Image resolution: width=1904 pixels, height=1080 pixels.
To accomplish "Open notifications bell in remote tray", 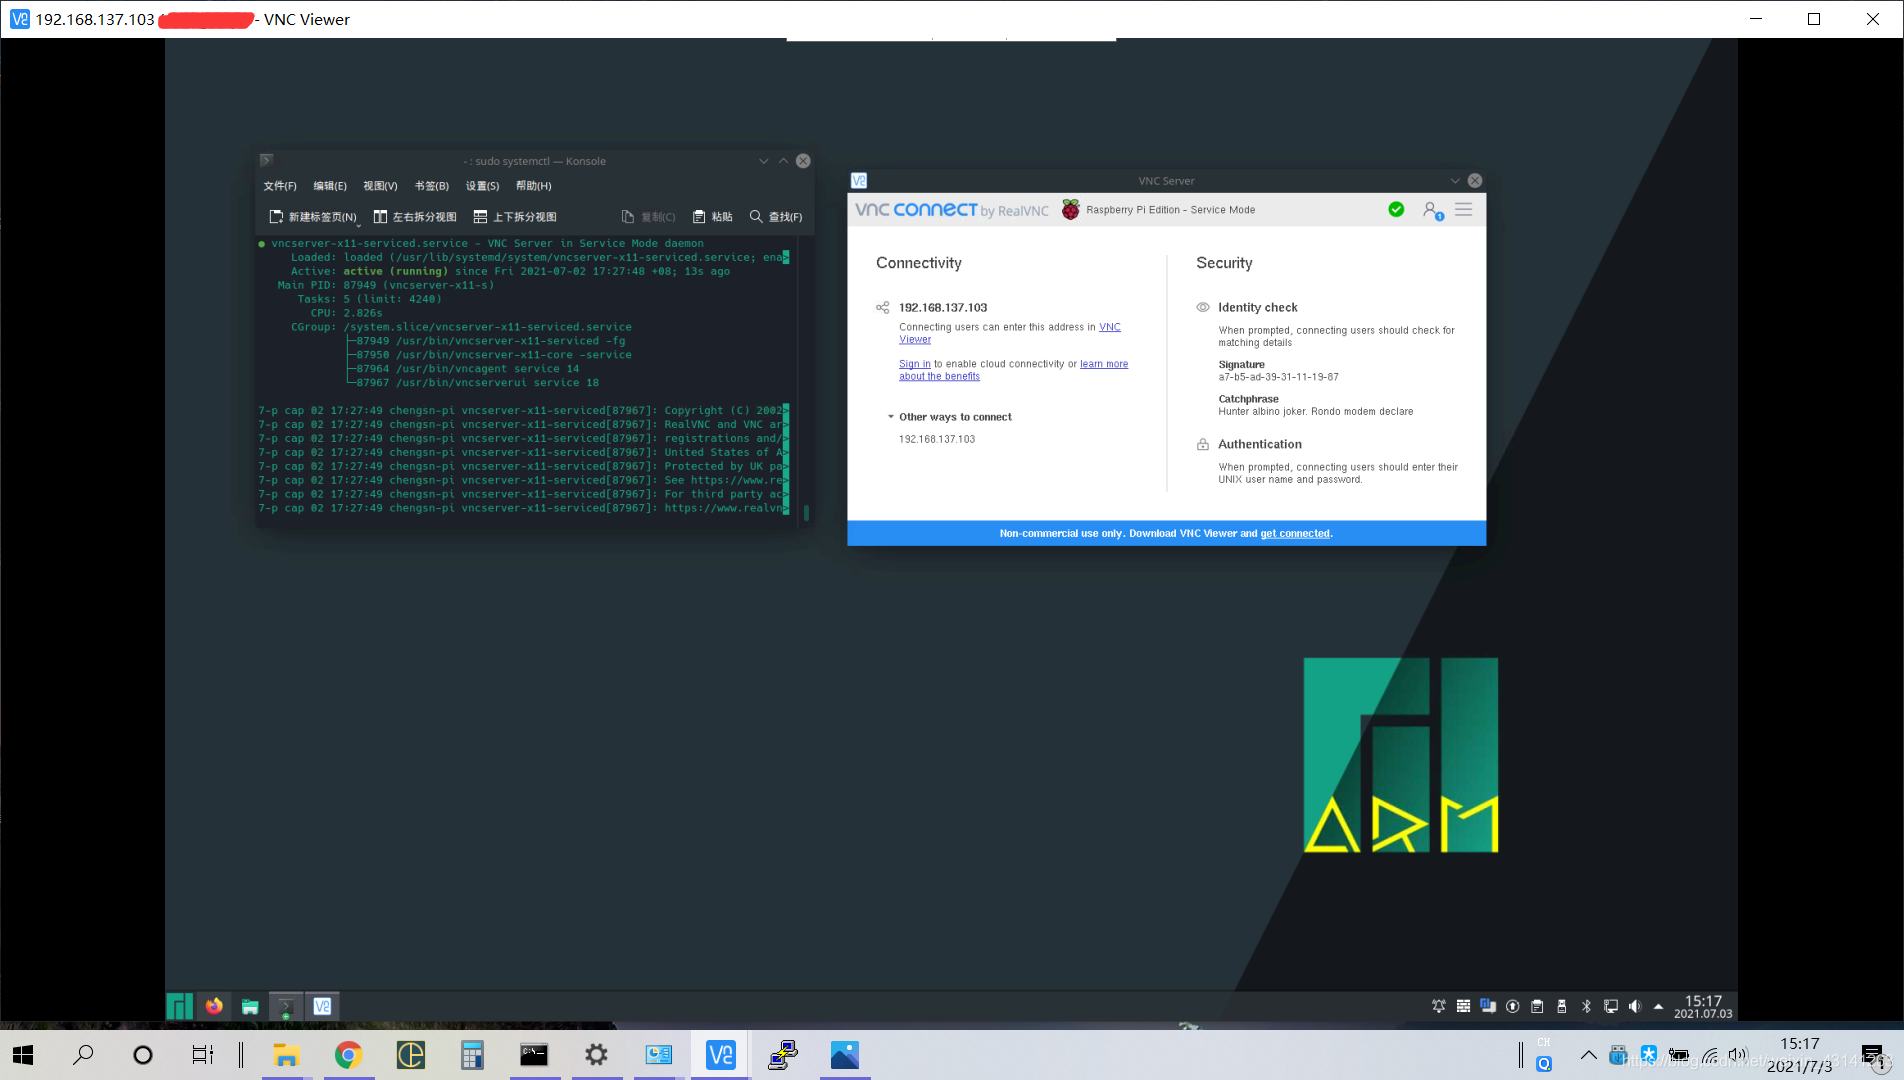I will coord(1439,1006).
